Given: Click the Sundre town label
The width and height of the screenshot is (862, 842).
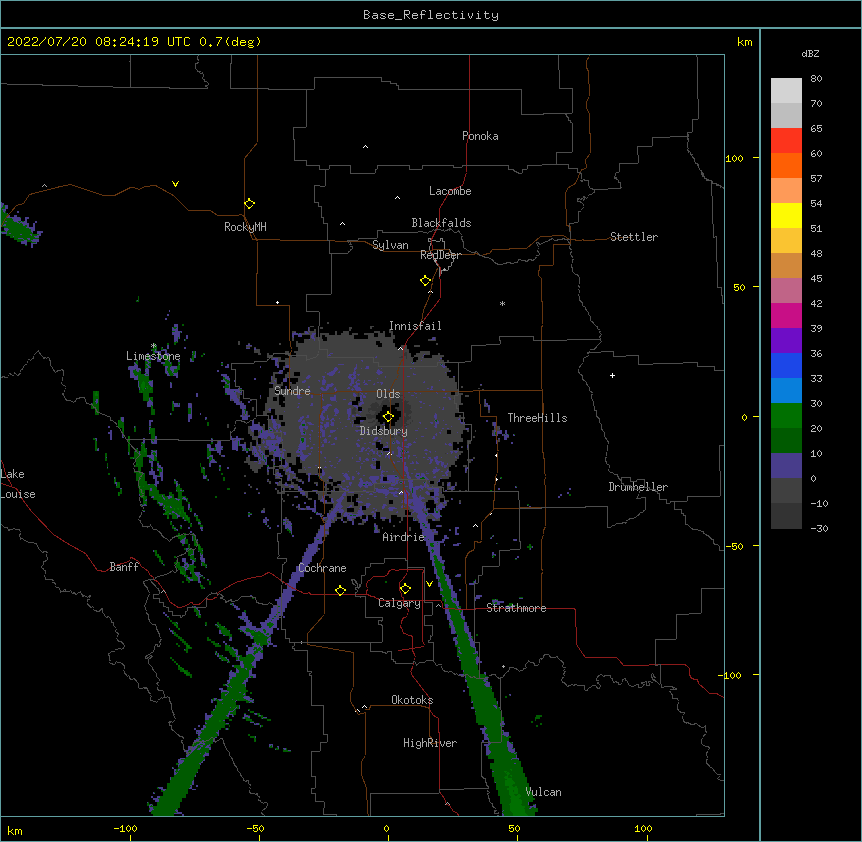Looking at the screenshot, I should point(292,391).
